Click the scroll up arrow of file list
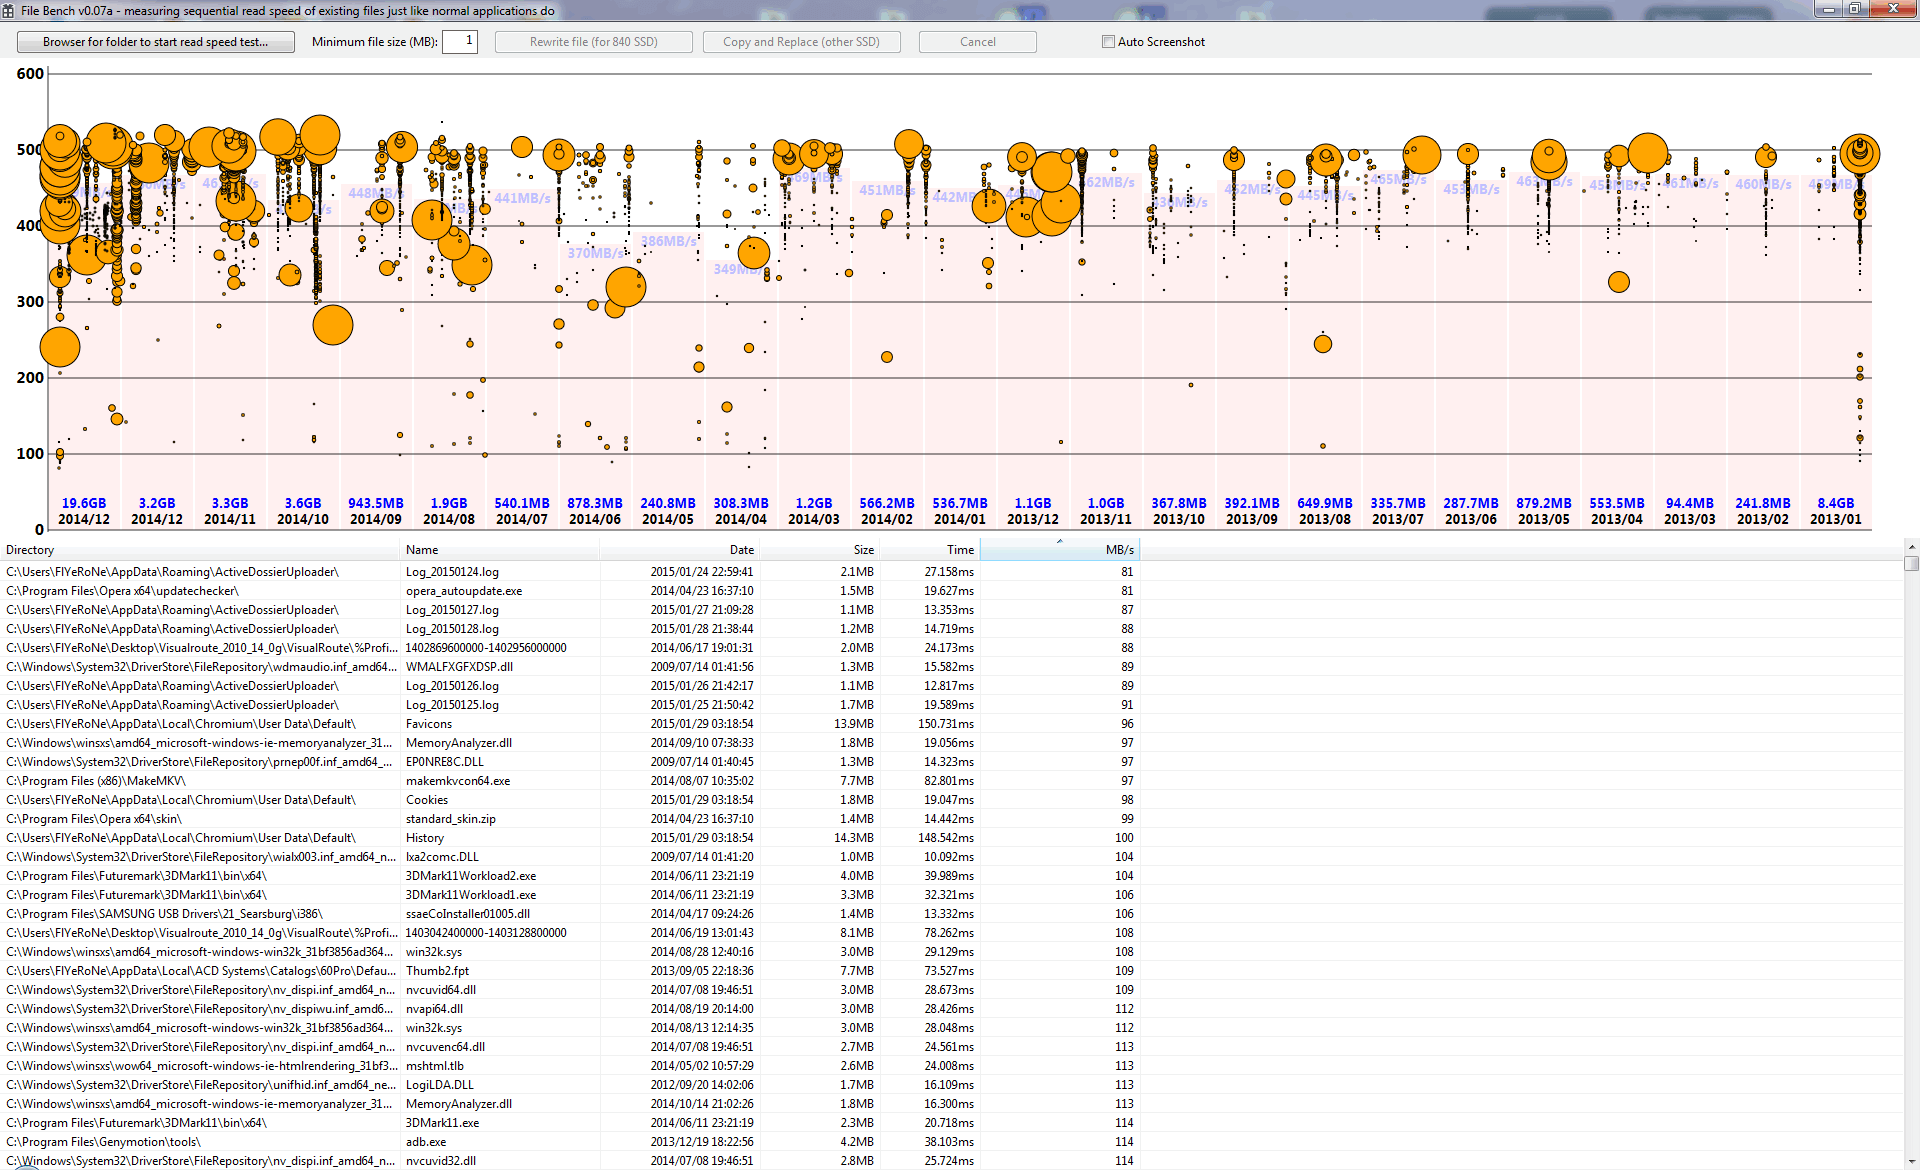Screen dimensions: 1920x1170 point(1911,547)
